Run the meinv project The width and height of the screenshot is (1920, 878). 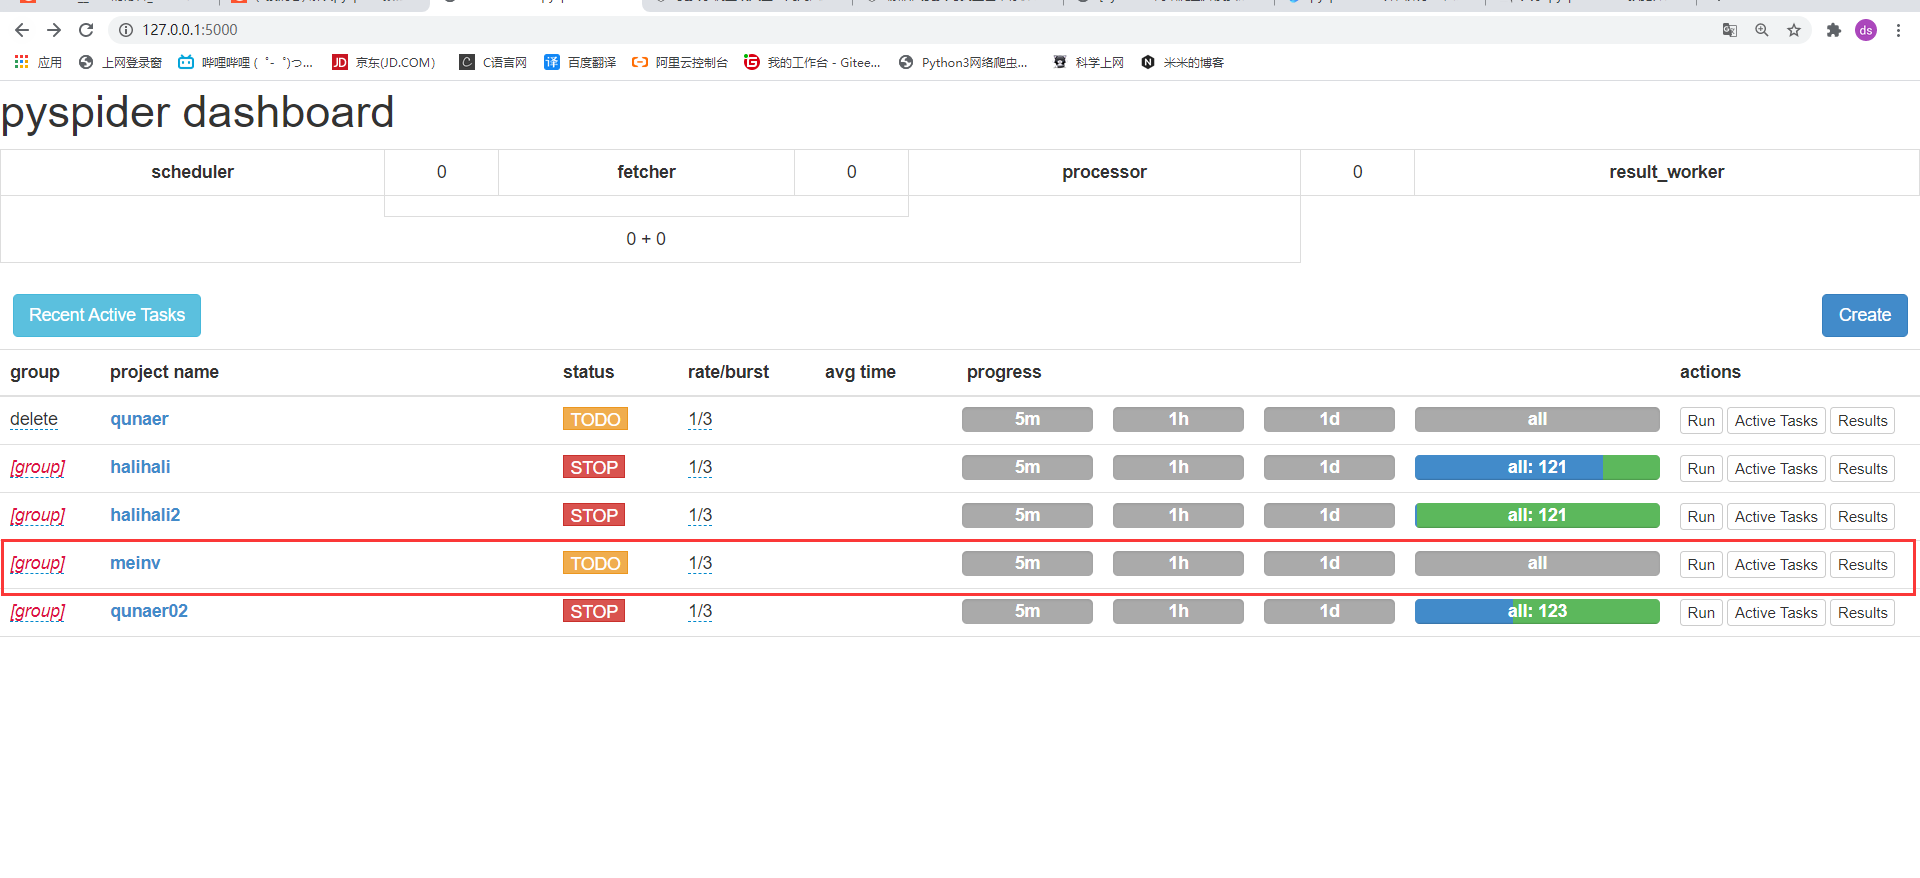click(x=1701, y=565)
